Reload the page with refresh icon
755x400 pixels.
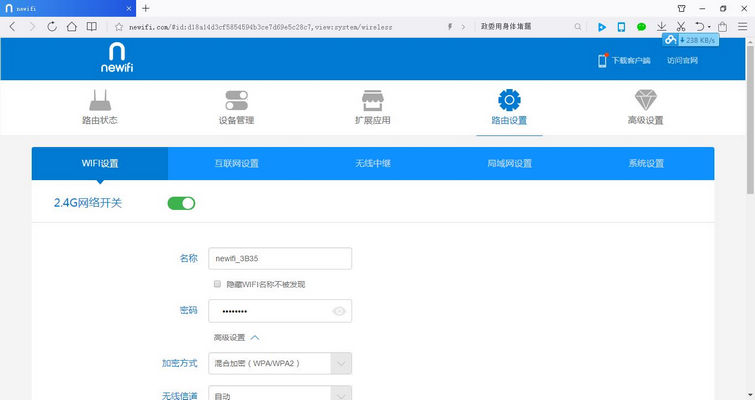(52, 27)
